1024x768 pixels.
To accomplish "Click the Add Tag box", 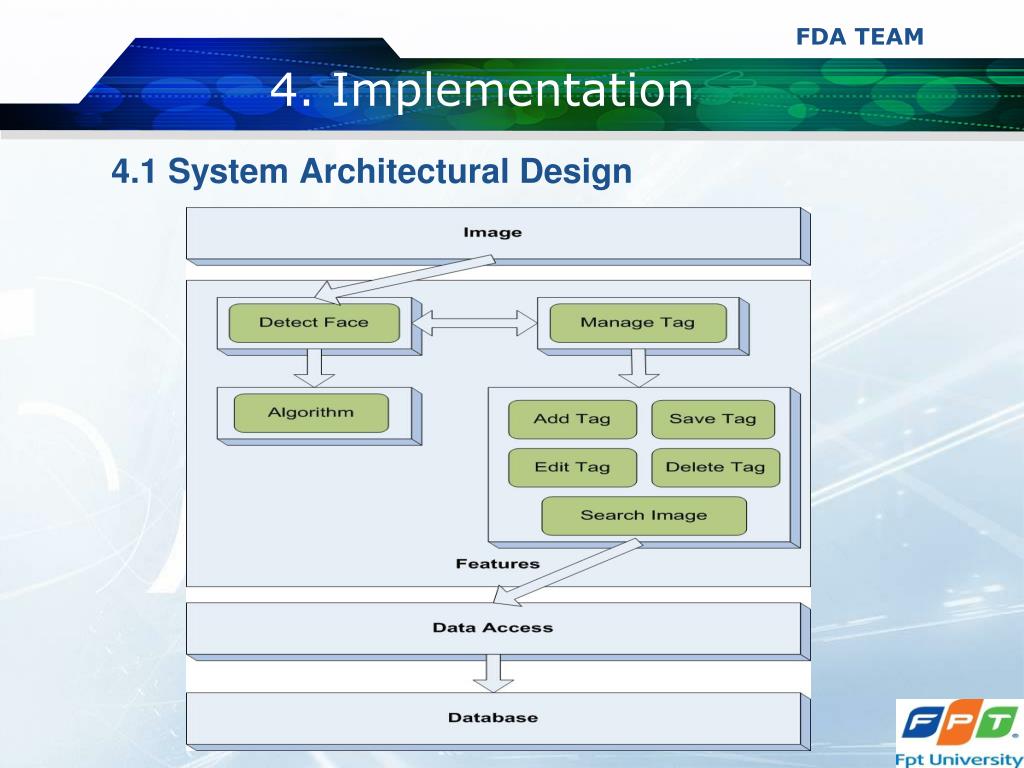I will 572,419.
